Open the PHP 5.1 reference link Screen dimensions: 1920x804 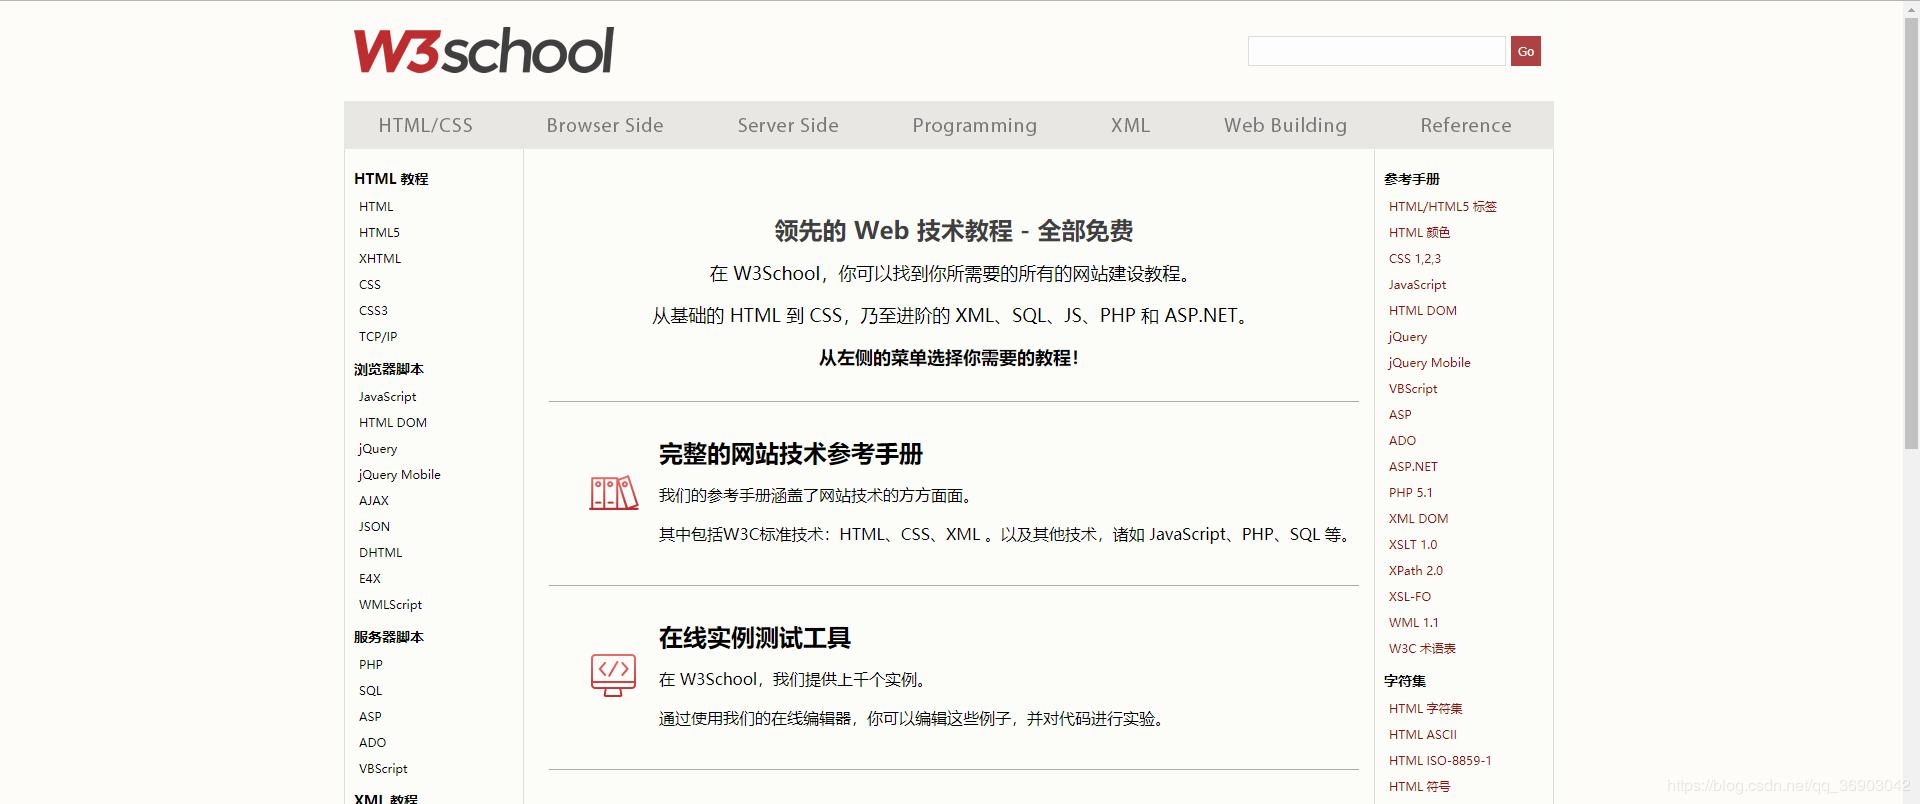tap(1410, 493)
